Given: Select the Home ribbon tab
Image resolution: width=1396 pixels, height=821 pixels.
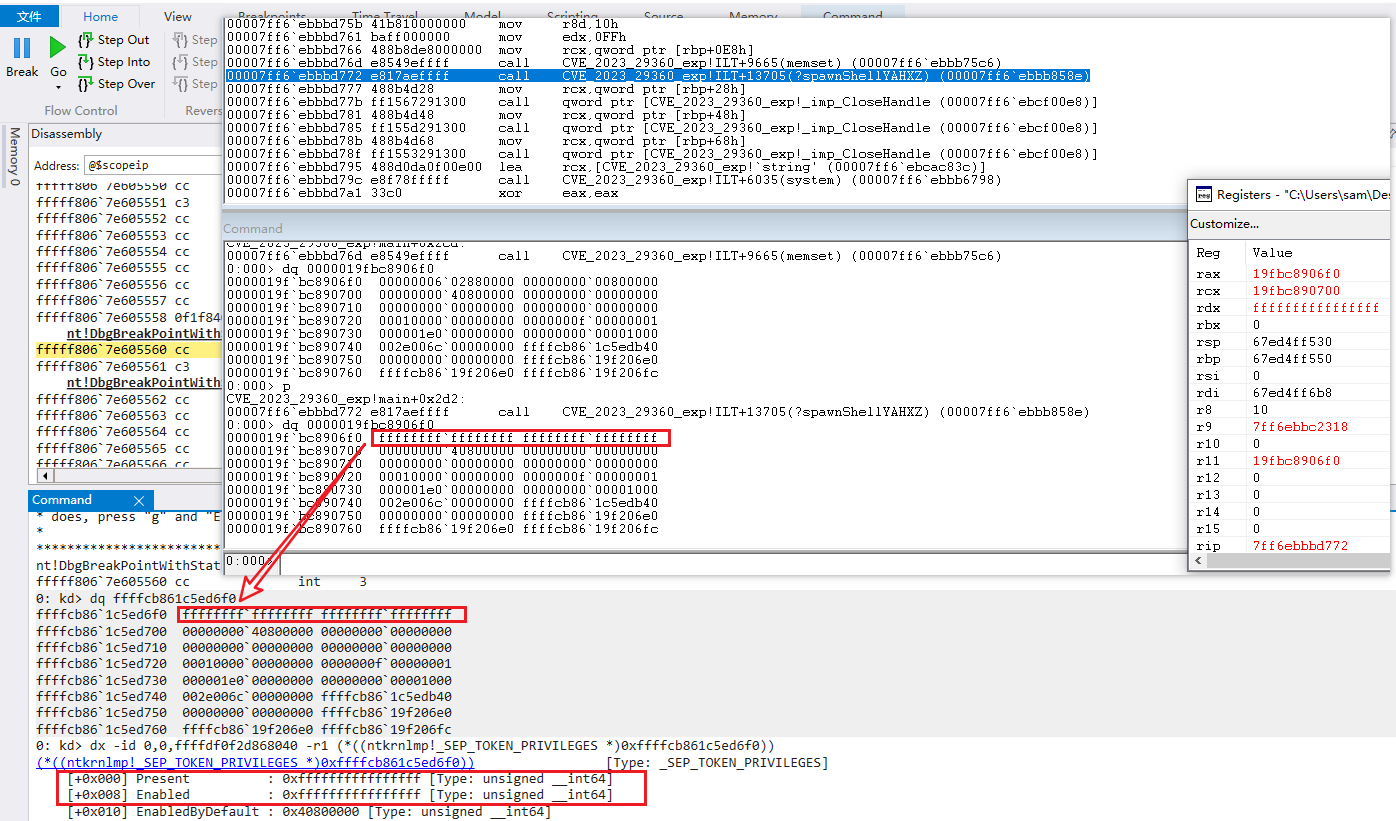Looking at the screenshot, I should click(x=100, y=17).
